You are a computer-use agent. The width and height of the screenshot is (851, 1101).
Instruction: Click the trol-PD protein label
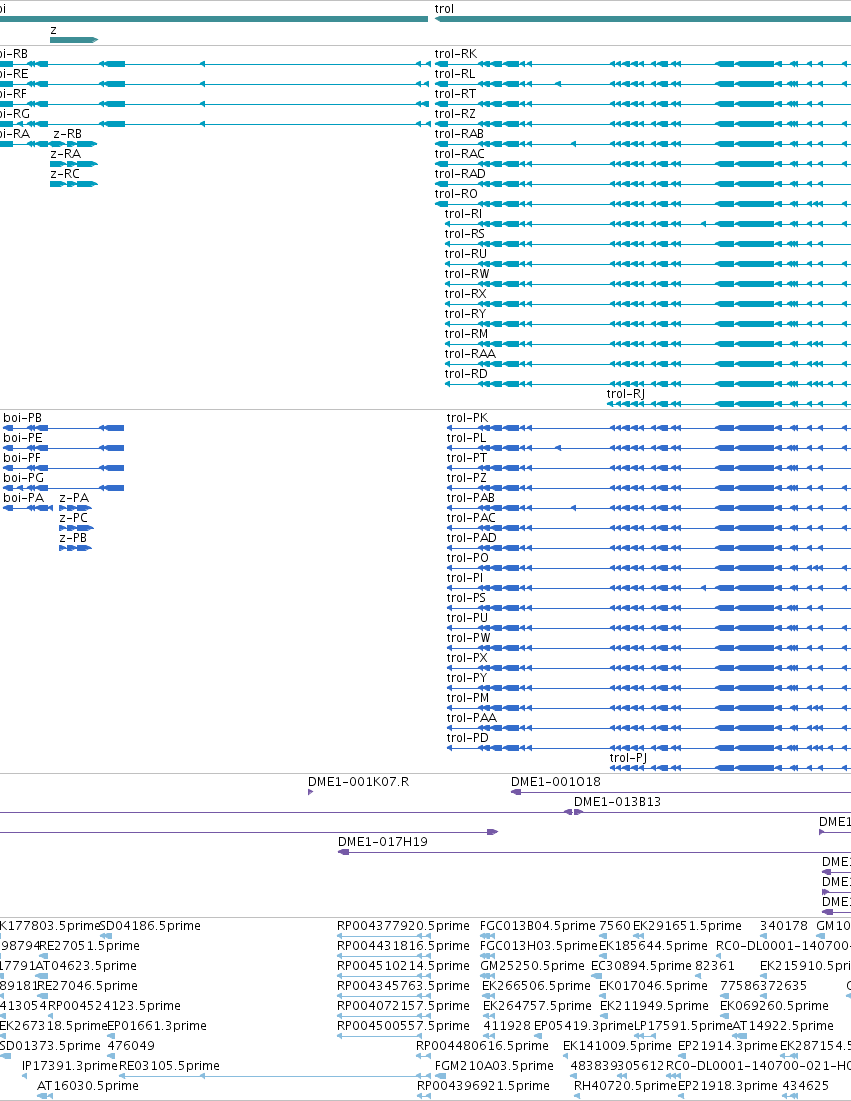[467, 738]
